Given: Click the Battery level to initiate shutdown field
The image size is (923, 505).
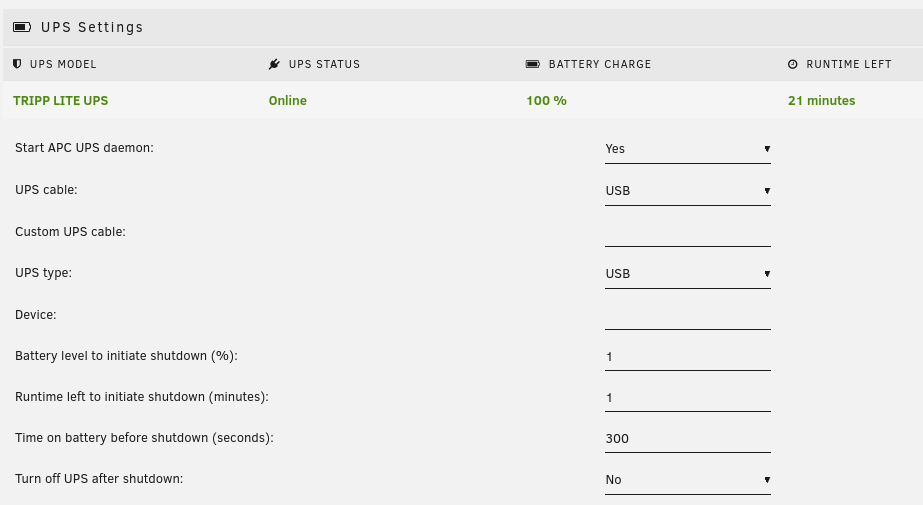Looking at the screenshot, I should (688, 357).
